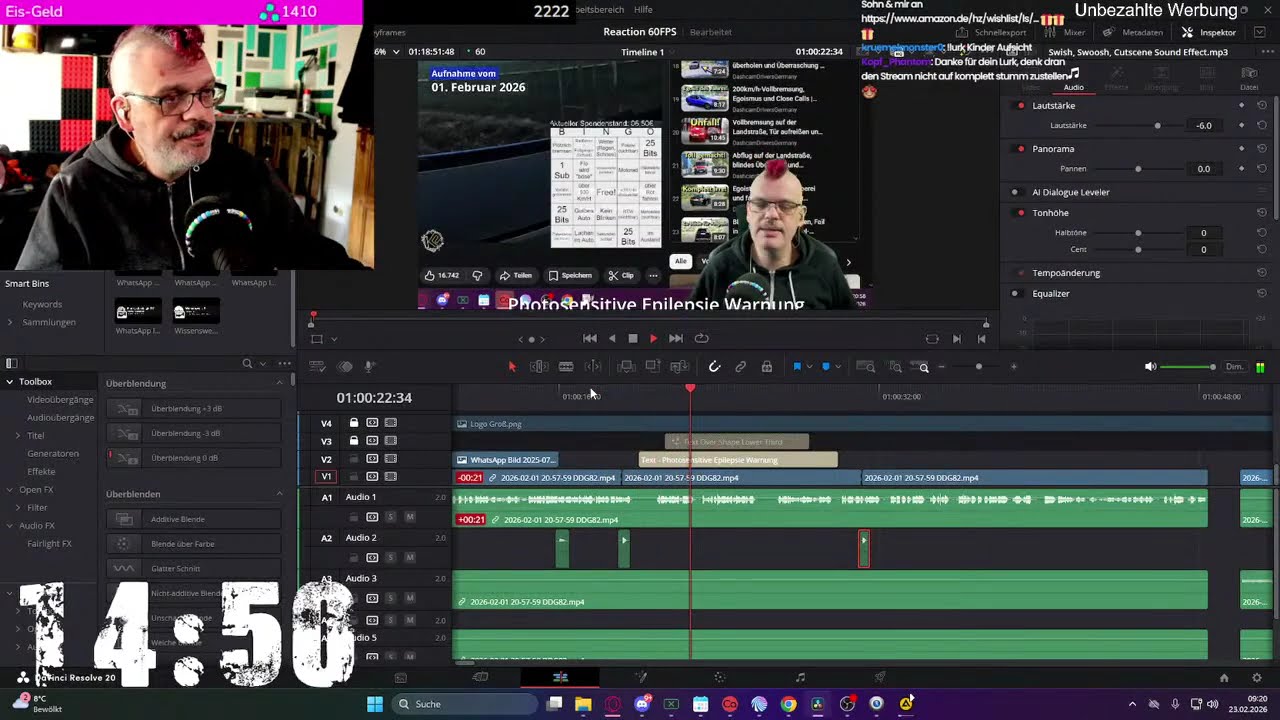Search the Überblendung effects list

(x=247, y=363)
